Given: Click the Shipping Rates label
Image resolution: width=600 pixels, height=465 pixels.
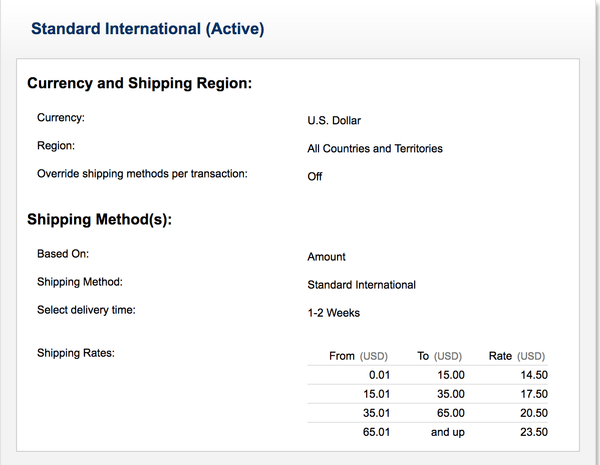Looking at the screenshot, I should 76,353.
